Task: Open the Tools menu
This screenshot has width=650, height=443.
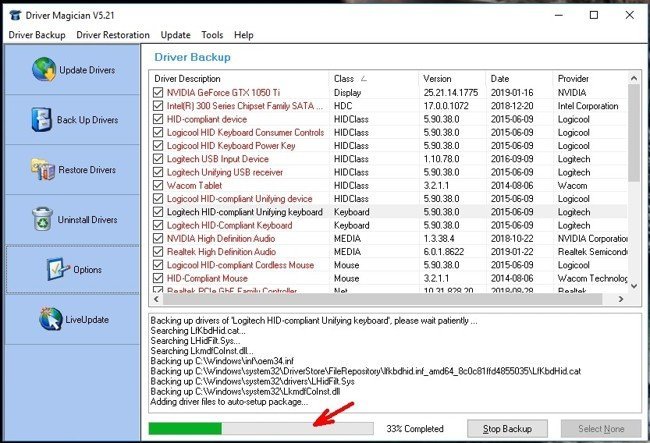Action: point(212,35)
